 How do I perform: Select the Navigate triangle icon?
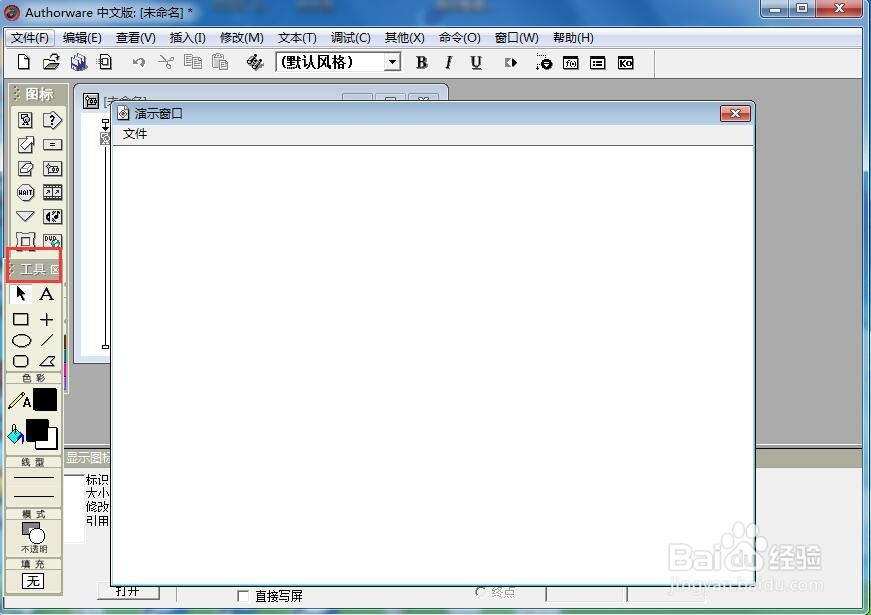pos(26,216)
